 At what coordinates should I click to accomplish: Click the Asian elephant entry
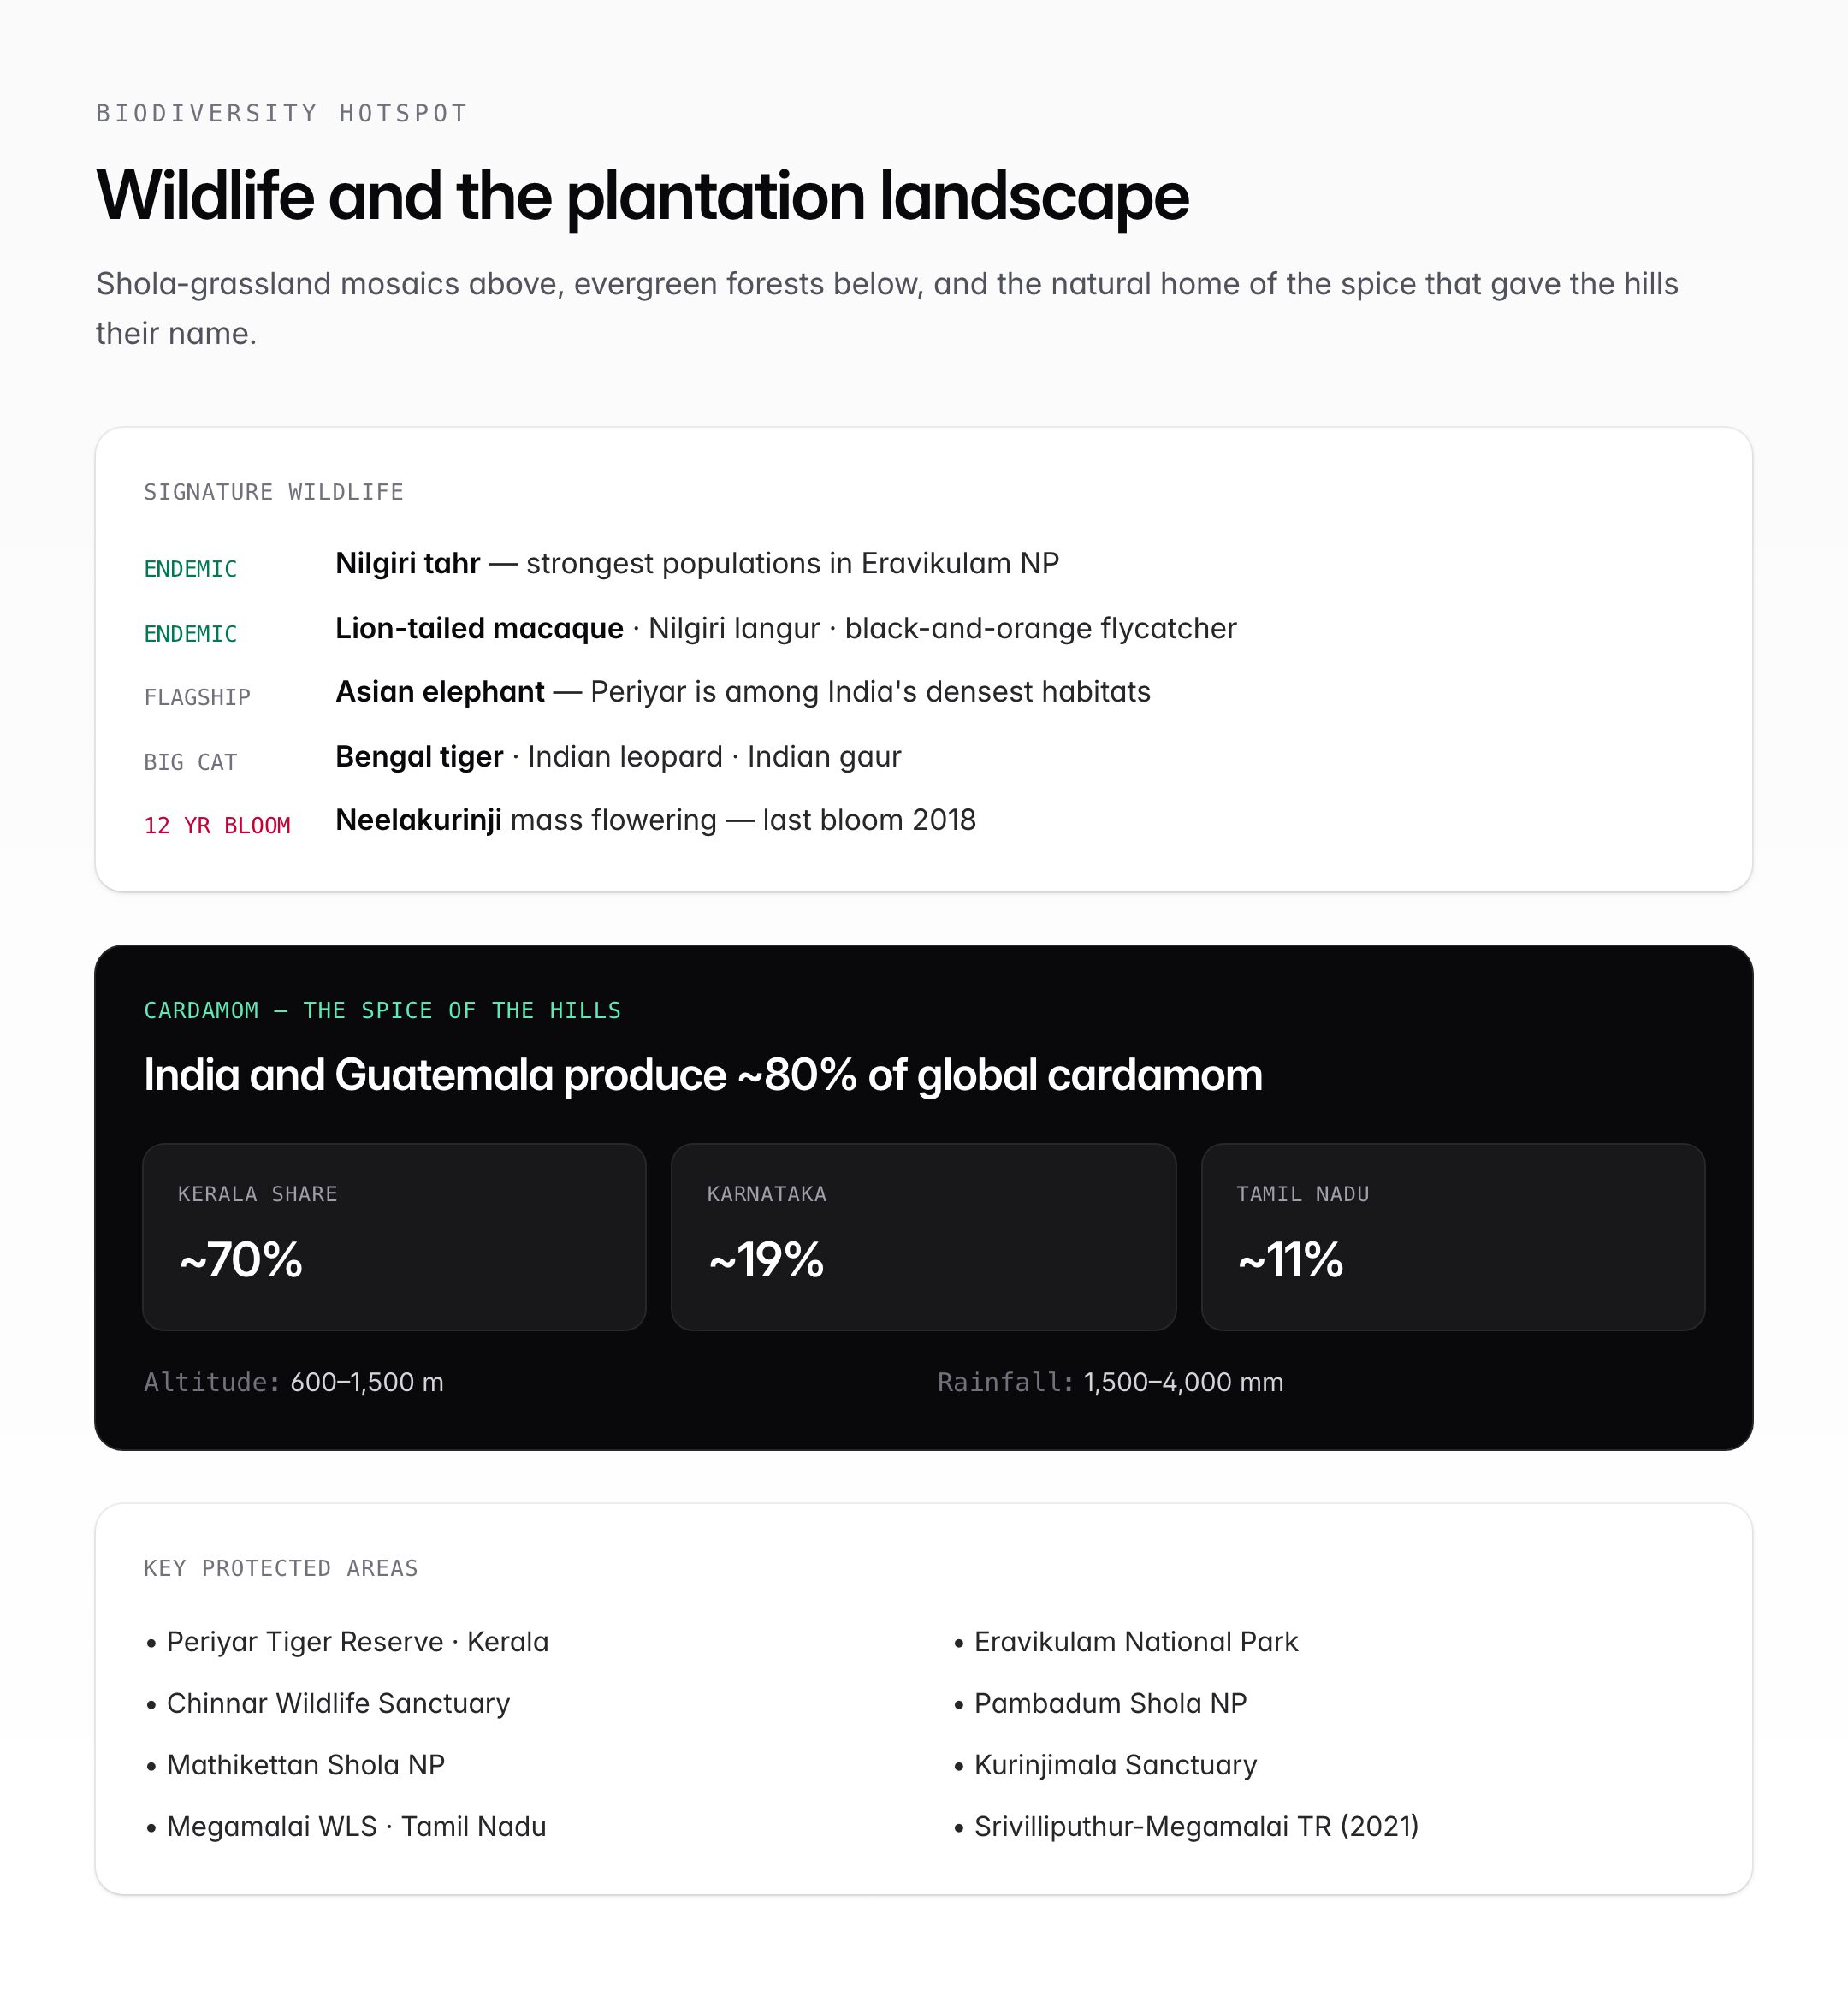tap(743, 692)
